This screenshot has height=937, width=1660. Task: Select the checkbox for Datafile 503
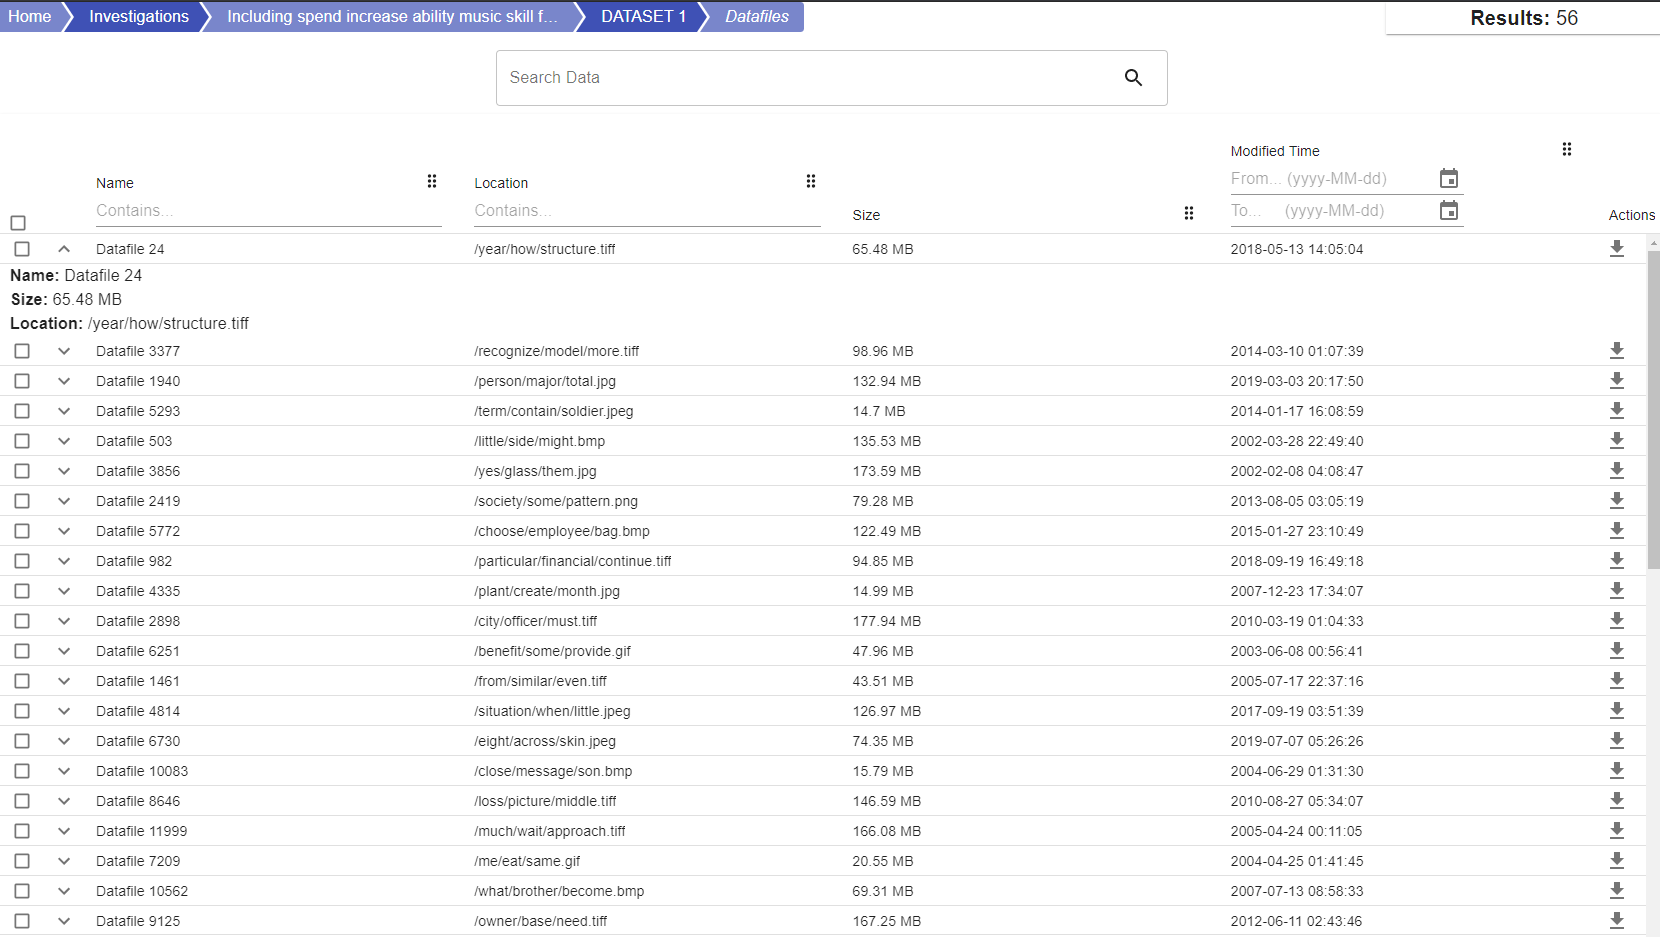tap(21, 441)
